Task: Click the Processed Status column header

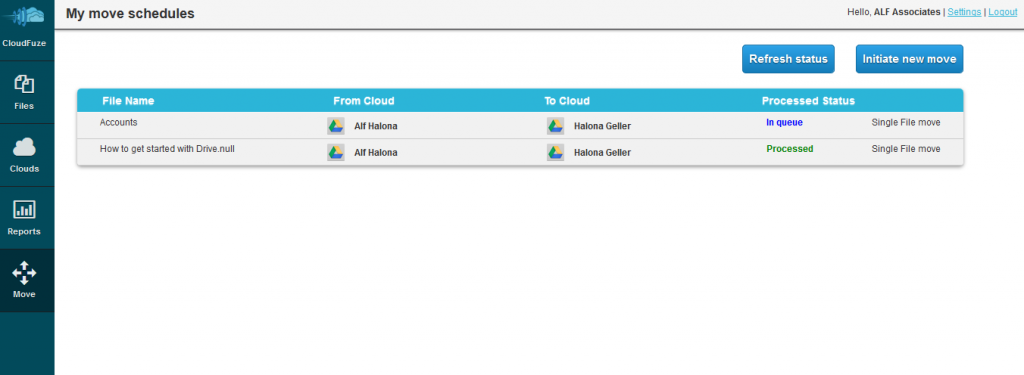Action: coord(808,101)
